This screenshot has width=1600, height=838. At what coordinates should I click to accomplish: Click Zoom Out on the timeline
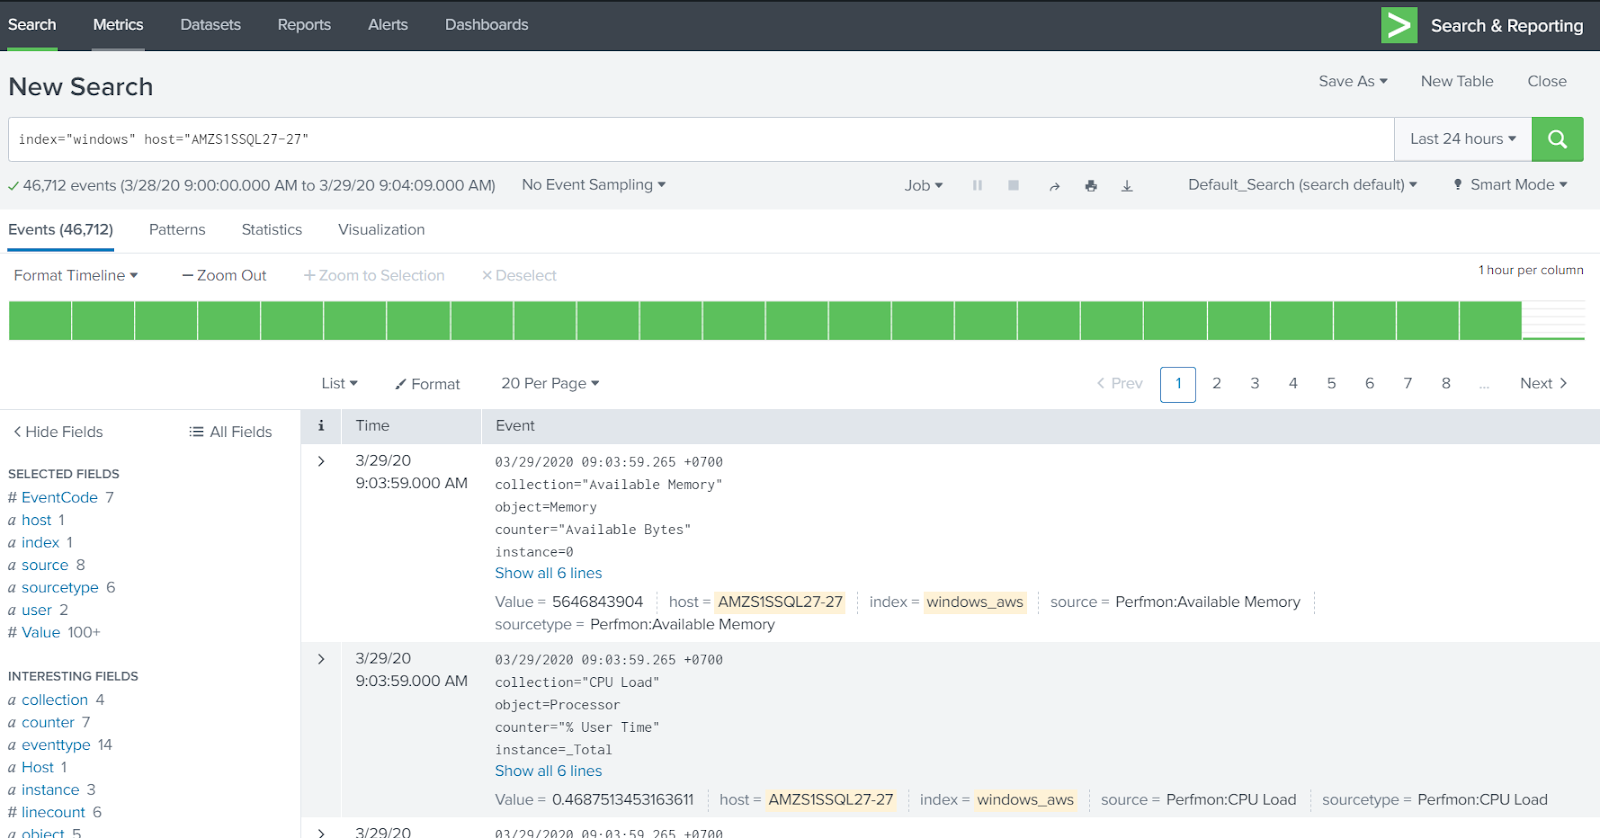click(224, 275)
